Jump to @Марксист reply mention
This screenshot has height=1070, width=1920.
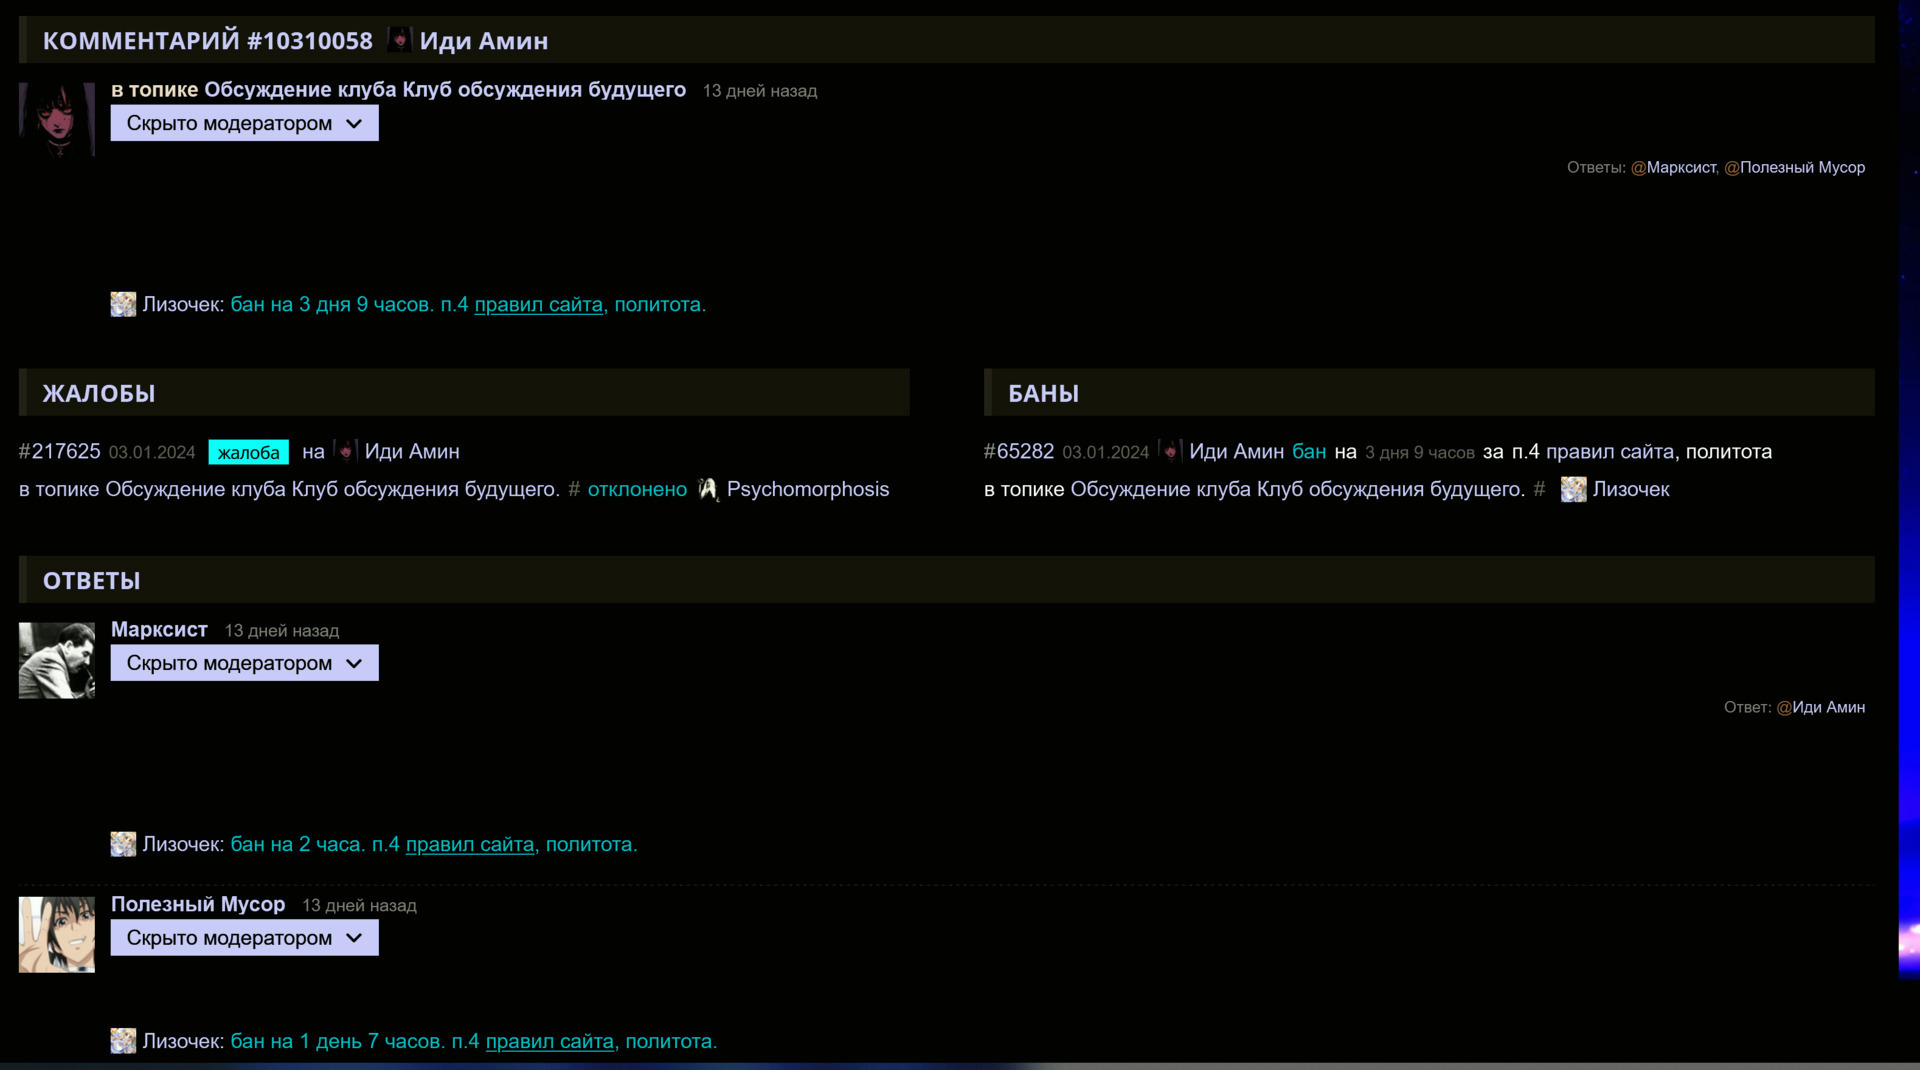(1680, 168)
